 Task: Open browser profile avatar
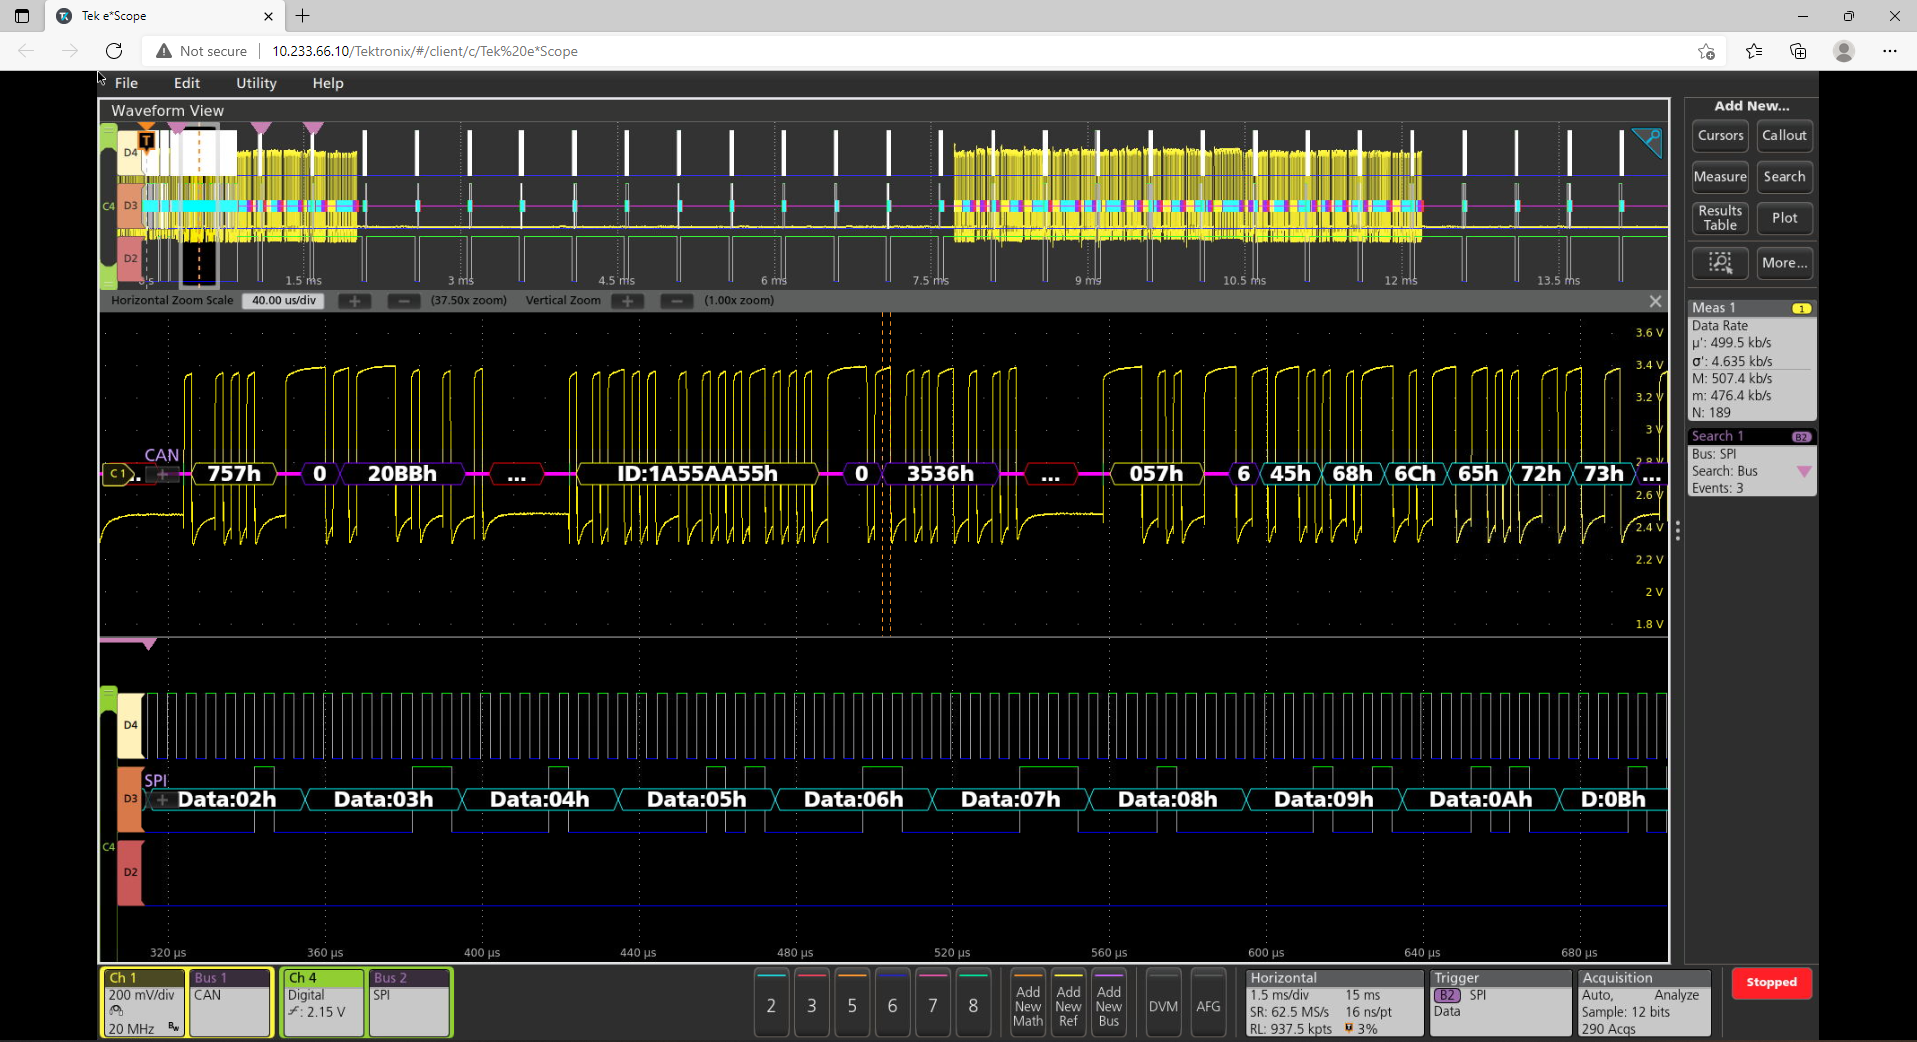pyautogui.click(x=1844, y=51)
